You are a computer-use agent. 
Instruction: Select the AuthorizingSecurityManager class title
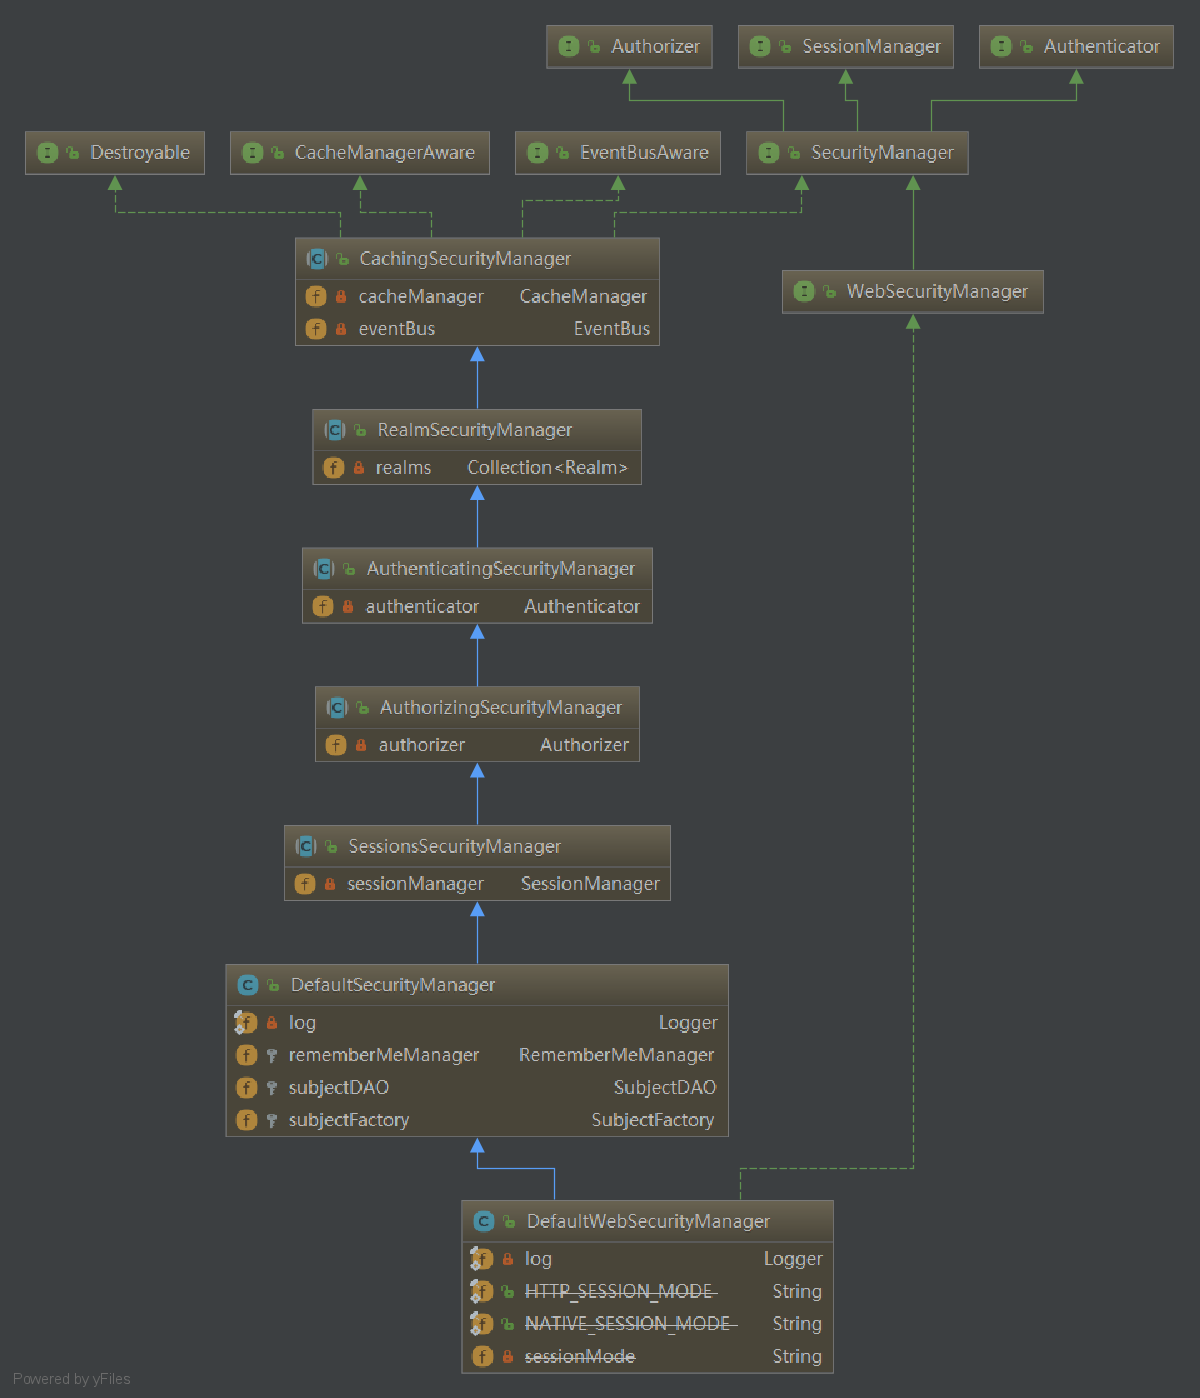[x=500, y=707]
